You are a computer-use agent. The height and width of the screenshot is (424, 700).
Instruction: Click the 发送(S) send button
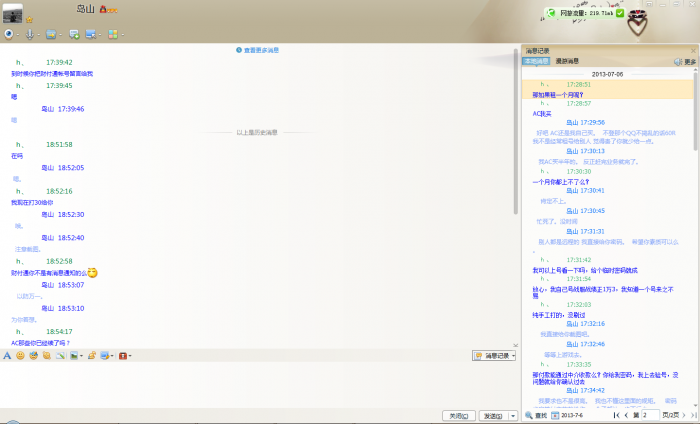pyautogui.click(x=493, y=416)
